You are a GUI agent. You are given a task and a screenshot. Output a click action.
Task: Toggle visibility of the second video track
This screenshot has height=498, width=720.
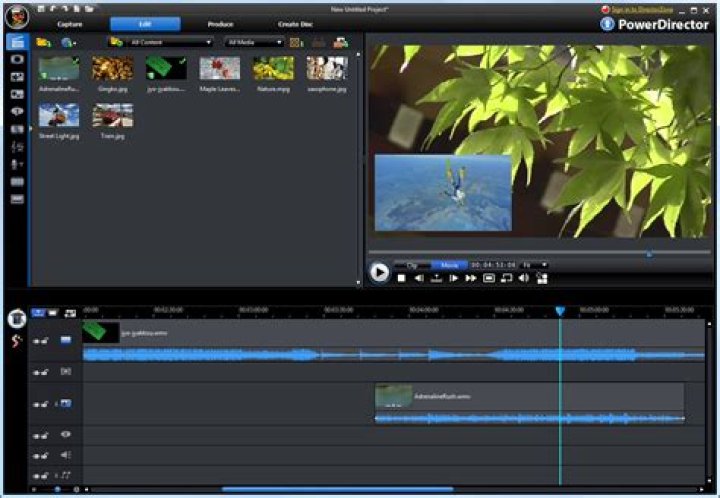37,405
